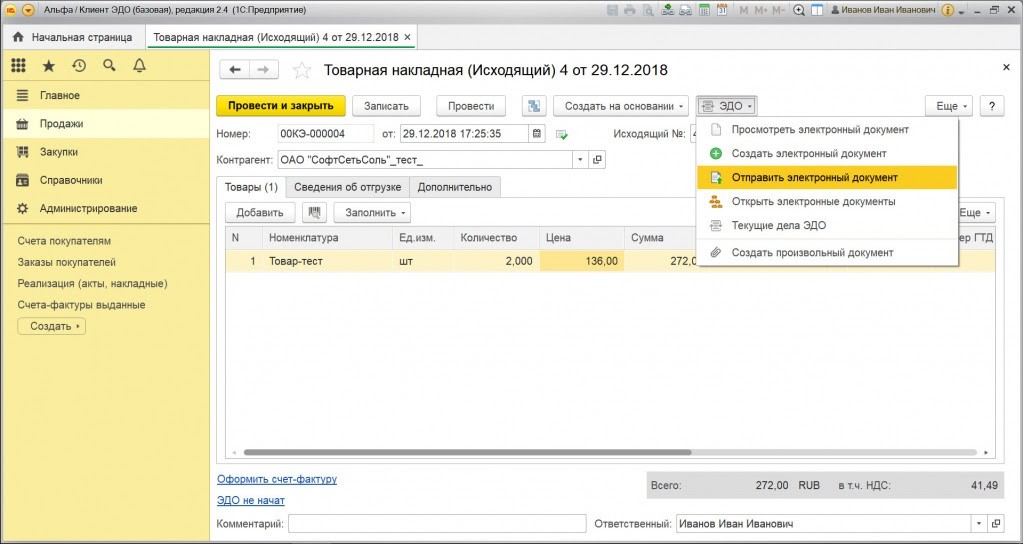Click into the Комментарий input field
Image resolution: width=1023 pixels, height=544 pixels.
[437, 524]
